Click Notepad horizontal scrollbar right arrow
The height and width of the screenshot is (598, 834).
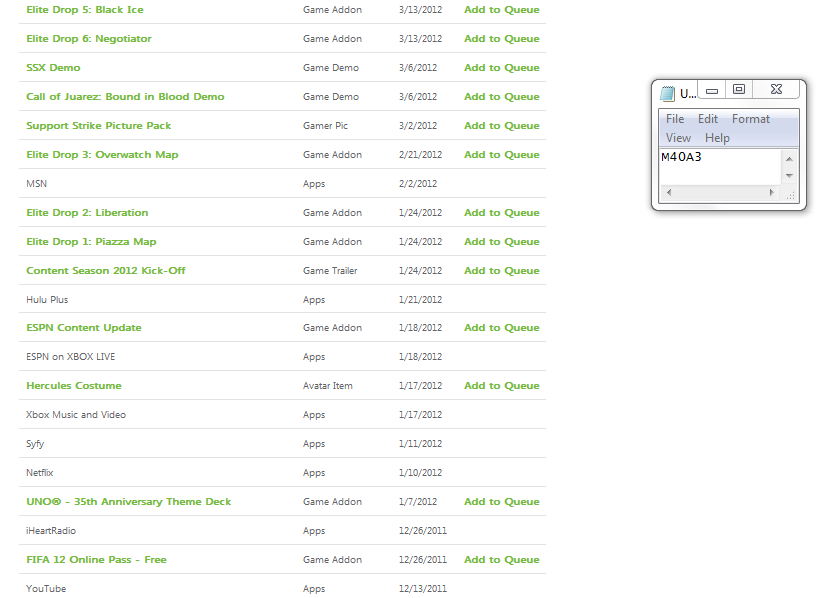click(772, 193)
